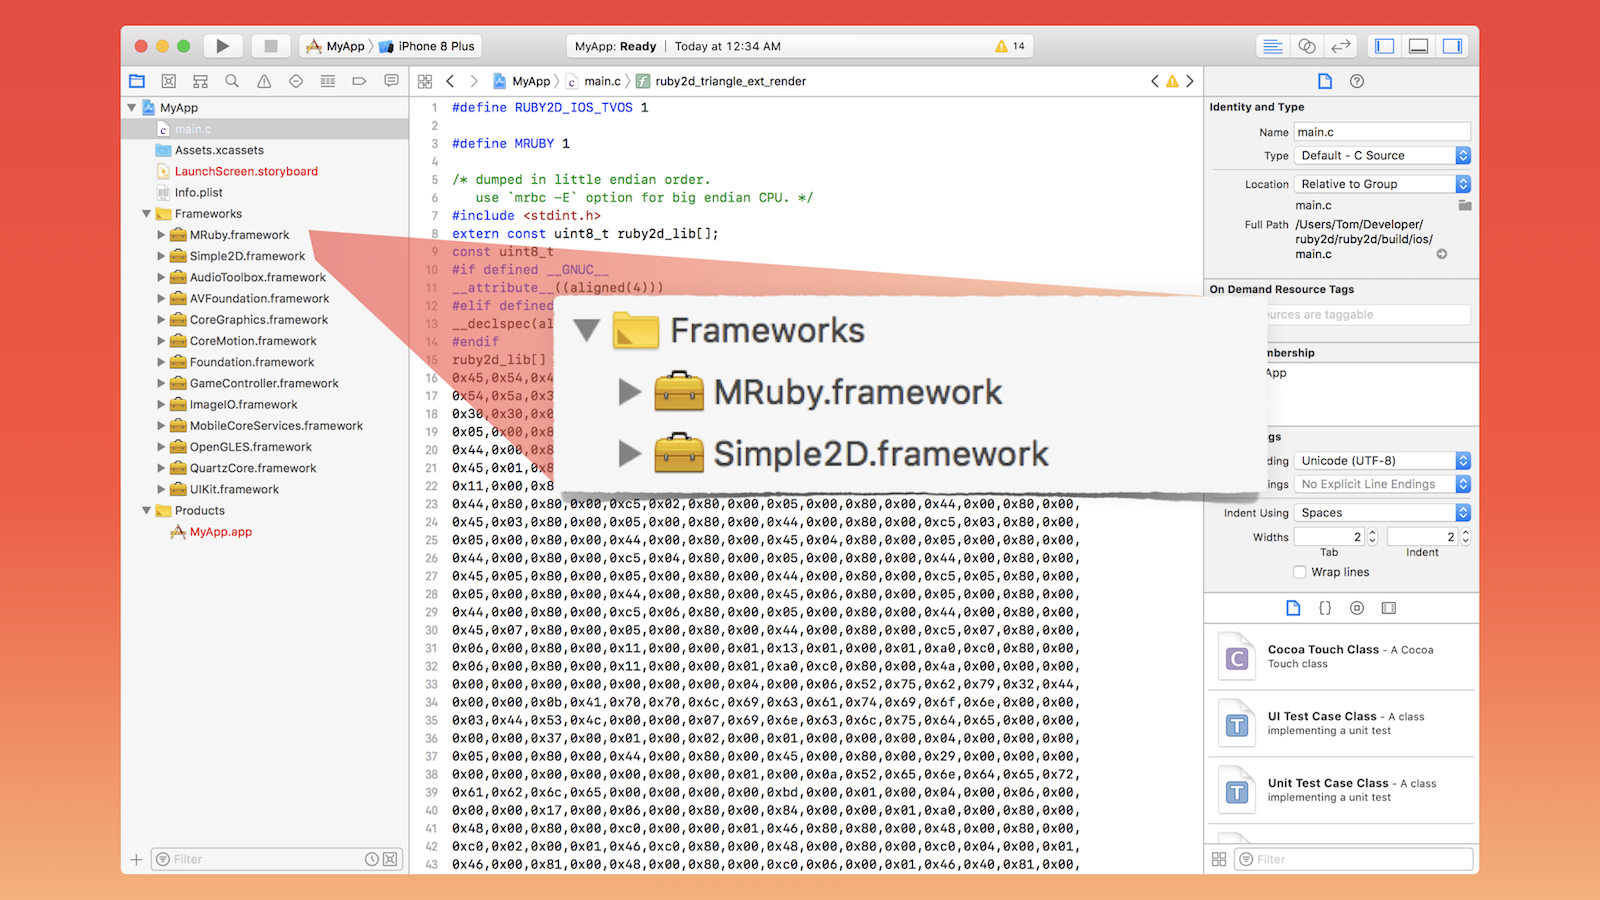Switch to the Version editor
The width and height of the screenshot is (1600, 900).
coord(1340,46)
